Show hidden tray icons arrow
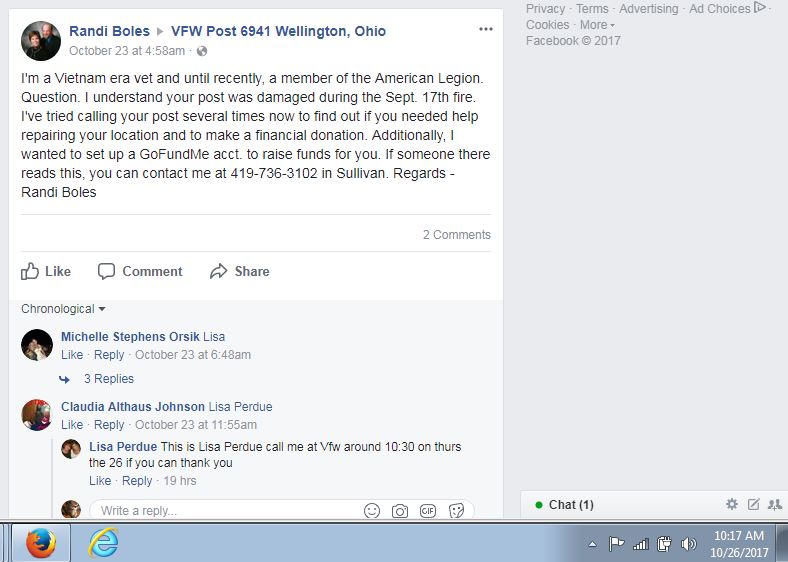The image size is (788, 562). point(593,544)
